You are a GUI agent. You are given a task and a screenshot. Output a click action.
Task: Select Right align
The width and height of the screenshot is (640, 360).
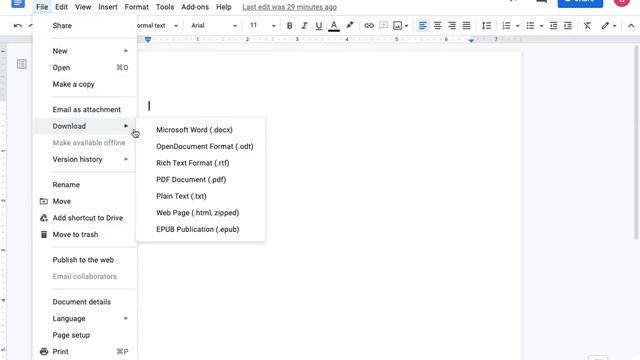click(452, 26)
